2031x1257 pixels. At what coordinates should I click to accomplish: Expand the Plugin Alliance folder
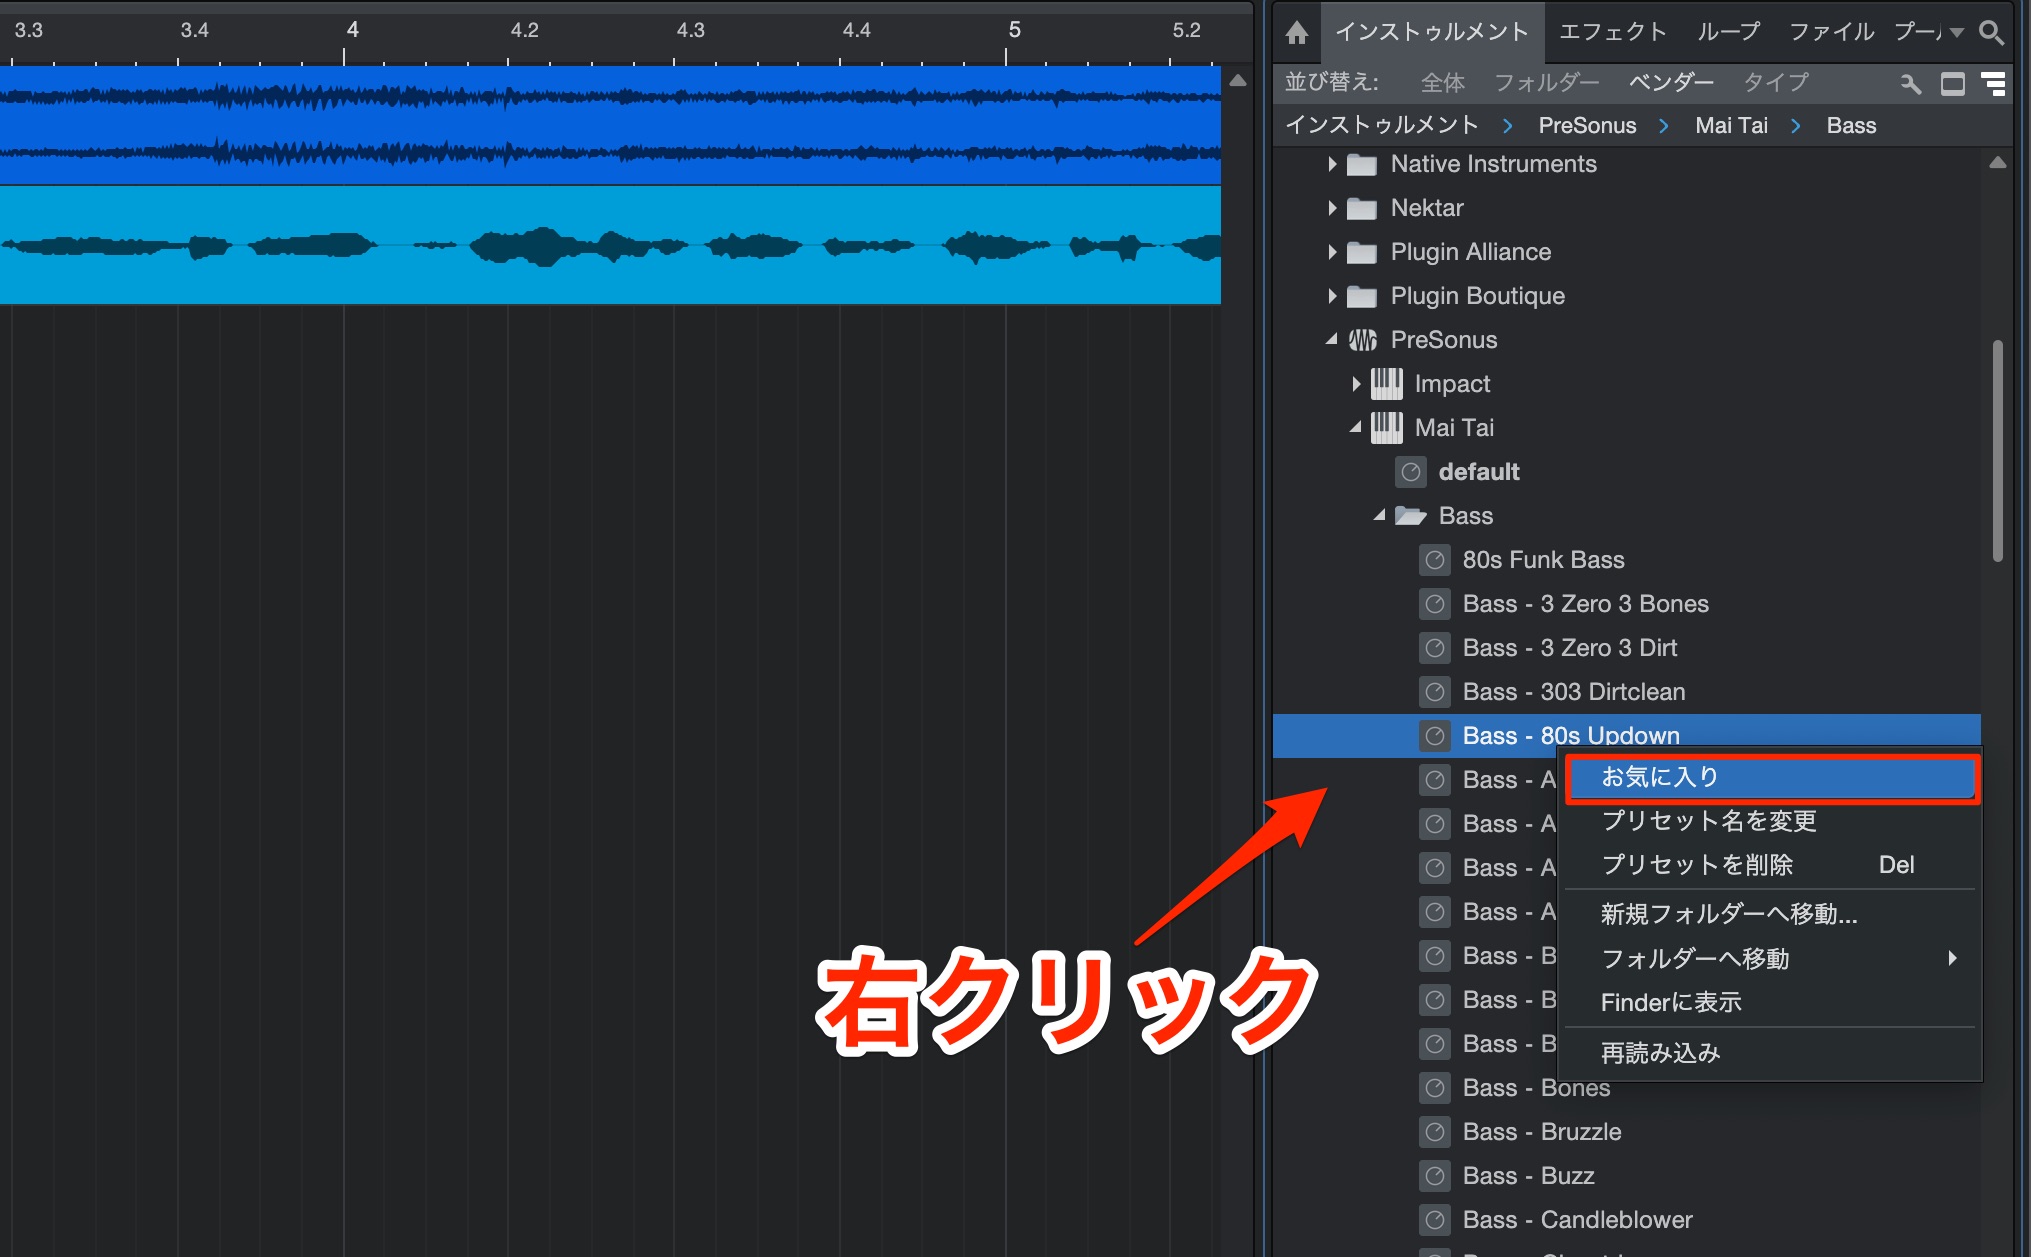click(x=1332, y=252)
